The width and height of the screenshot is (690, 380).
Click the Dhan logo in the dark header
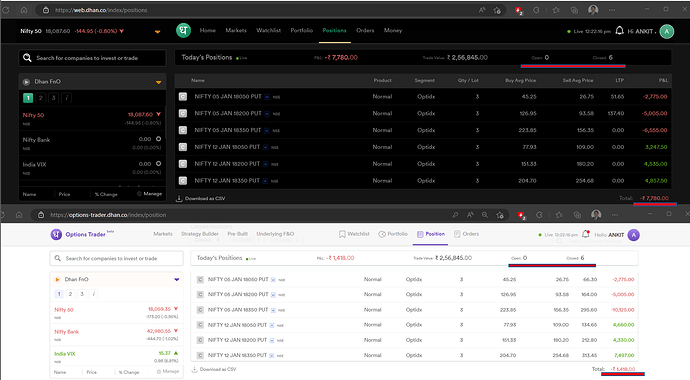184,30
